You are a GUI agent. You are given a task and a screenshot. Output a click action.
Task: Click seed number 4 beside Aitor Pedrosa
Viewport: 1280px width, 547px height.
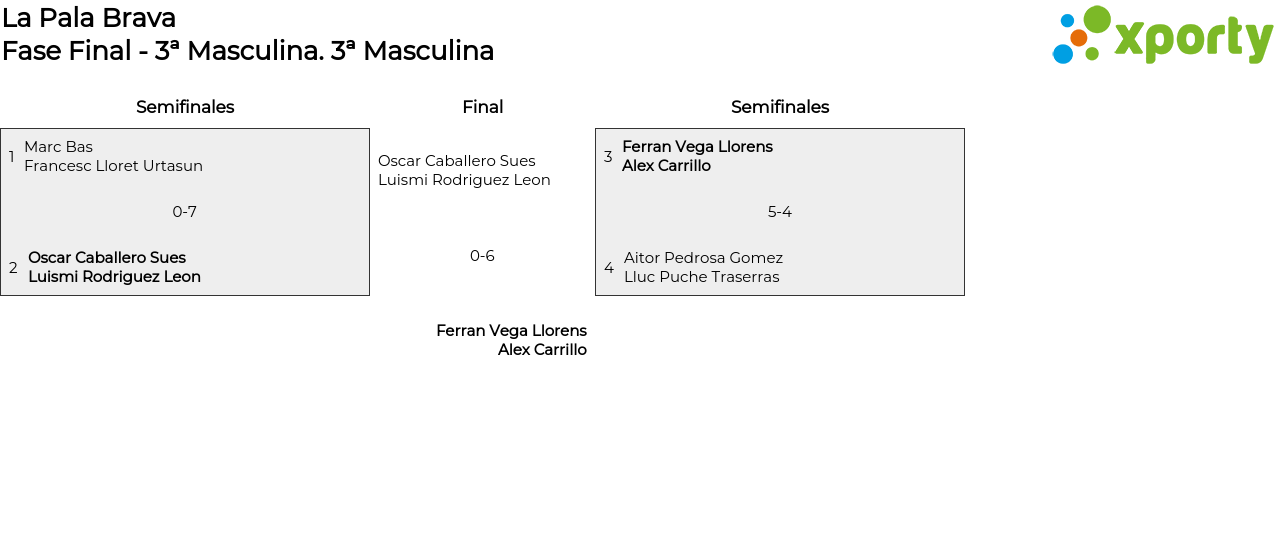coord(609,268)
